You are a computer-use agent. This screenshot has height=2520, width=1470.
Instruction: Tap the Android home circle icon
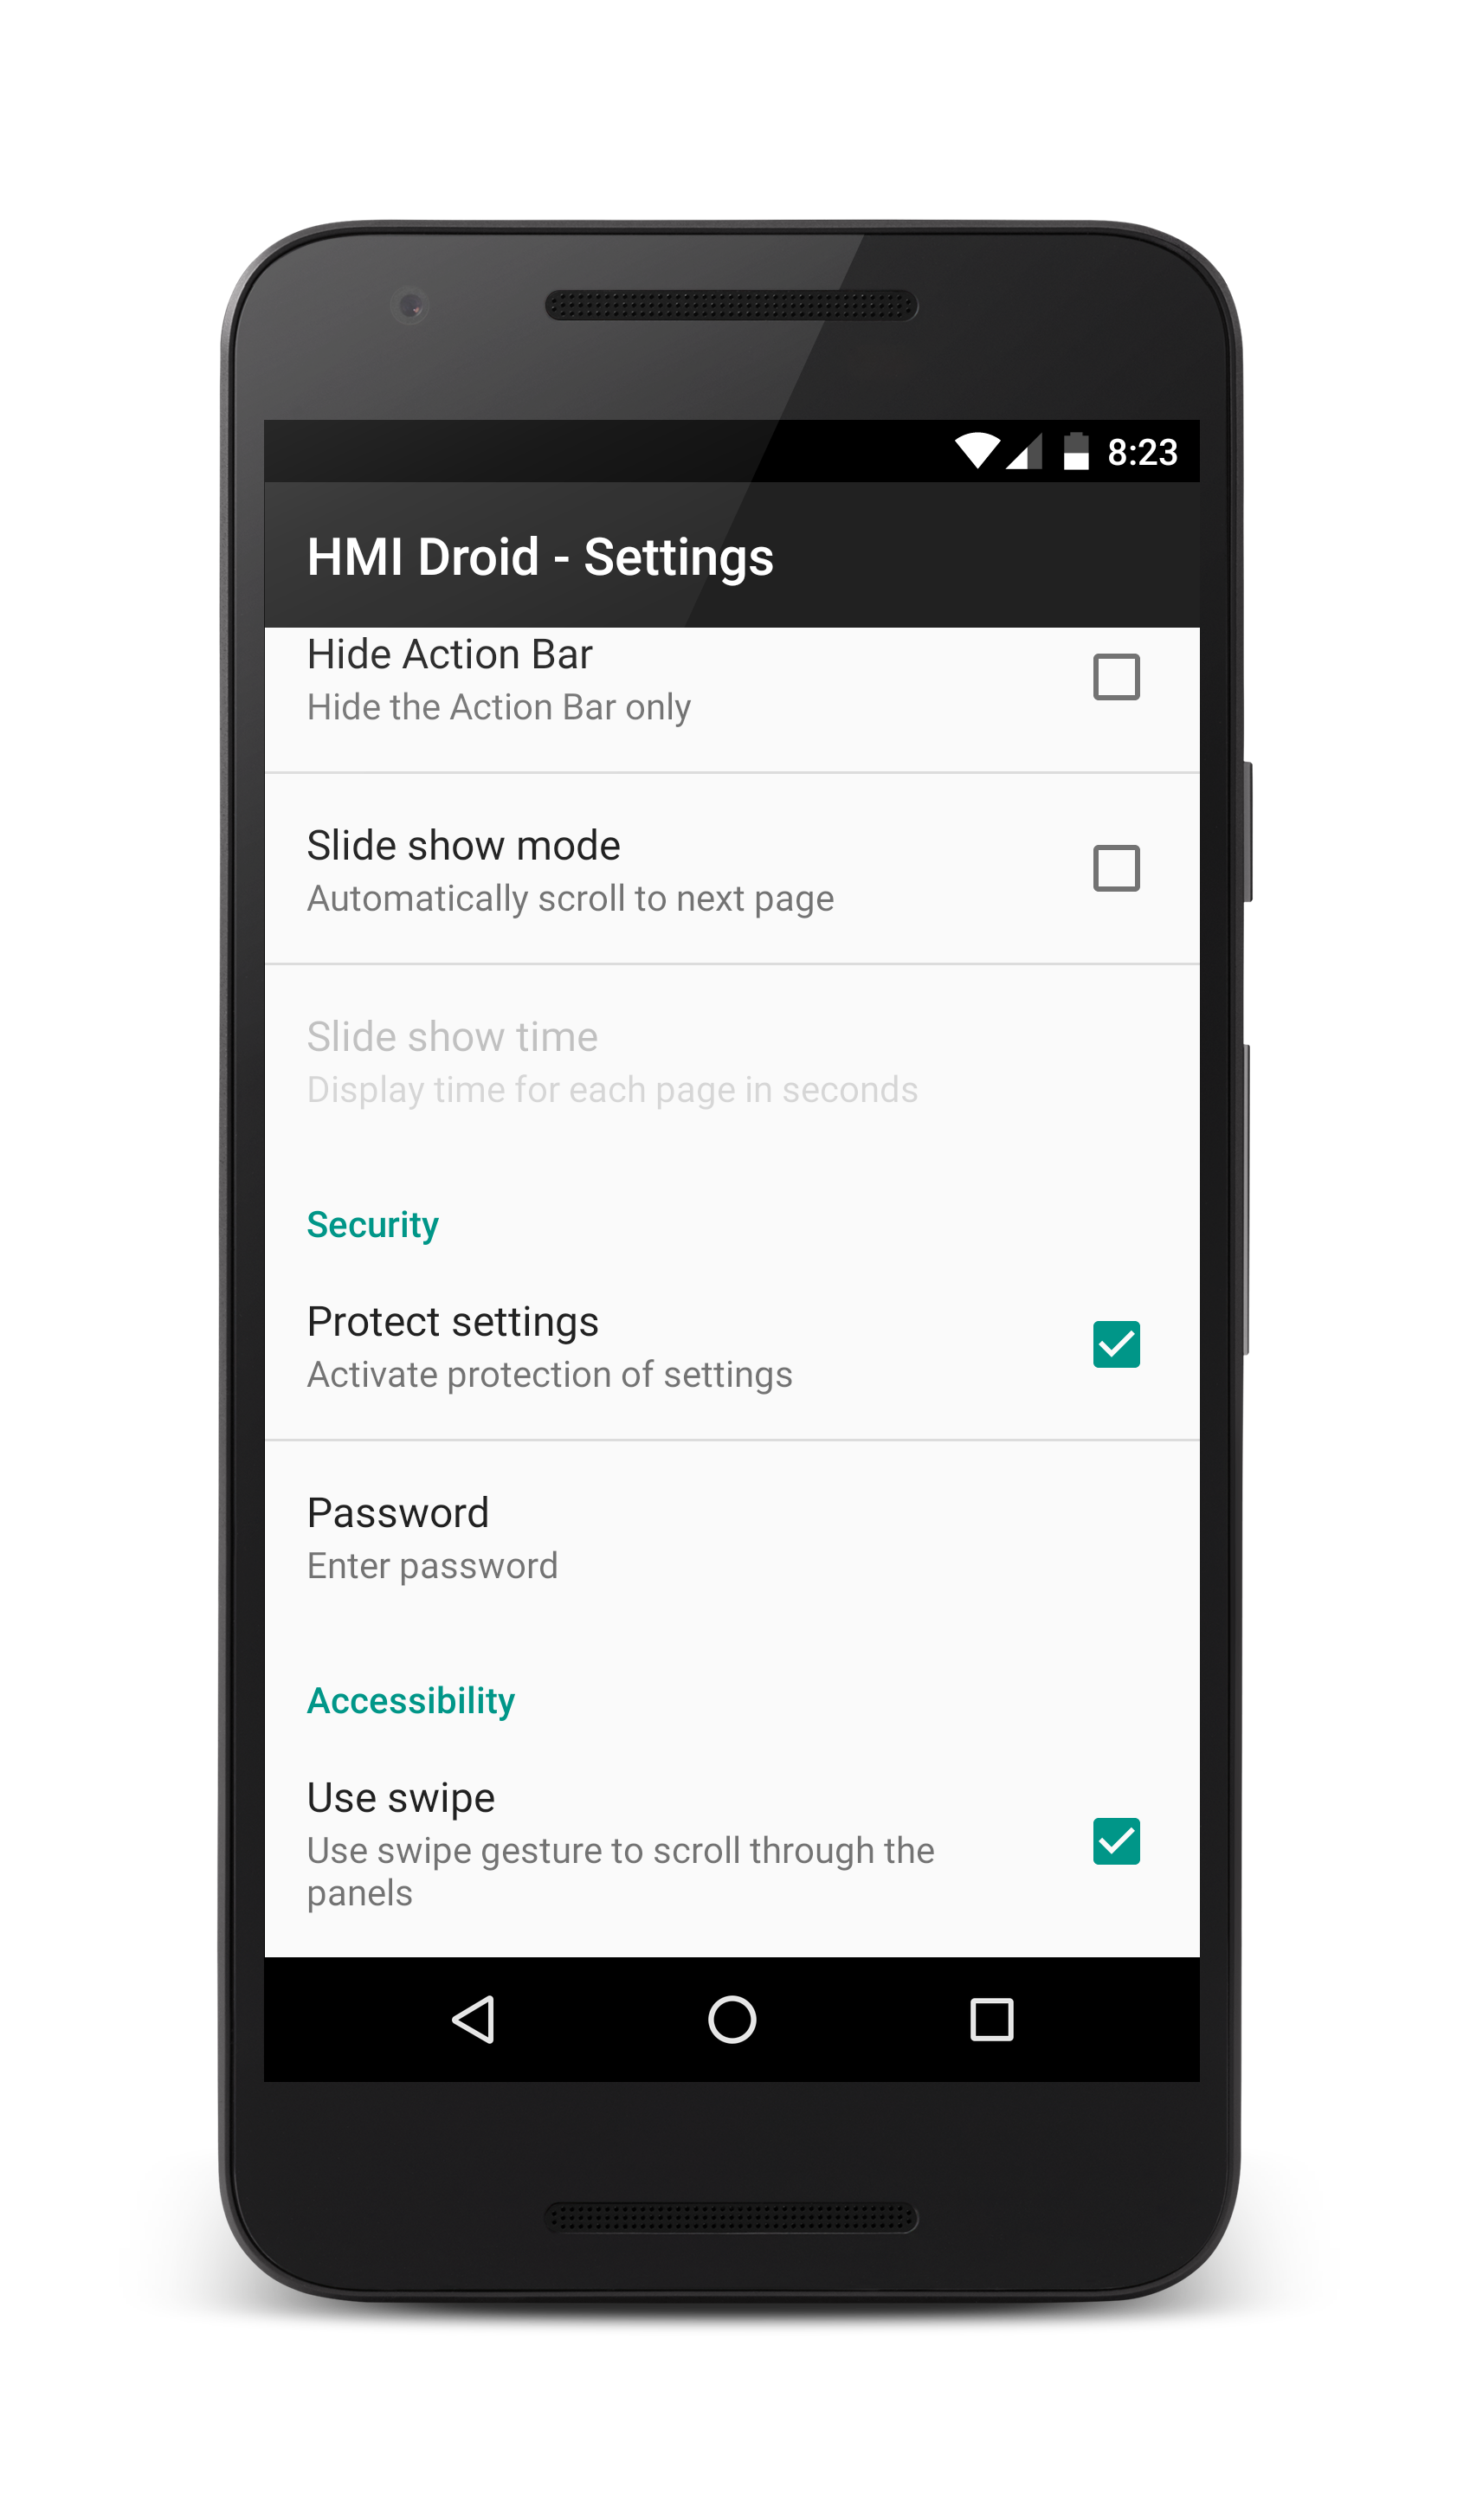click(x=732, y=2019)
